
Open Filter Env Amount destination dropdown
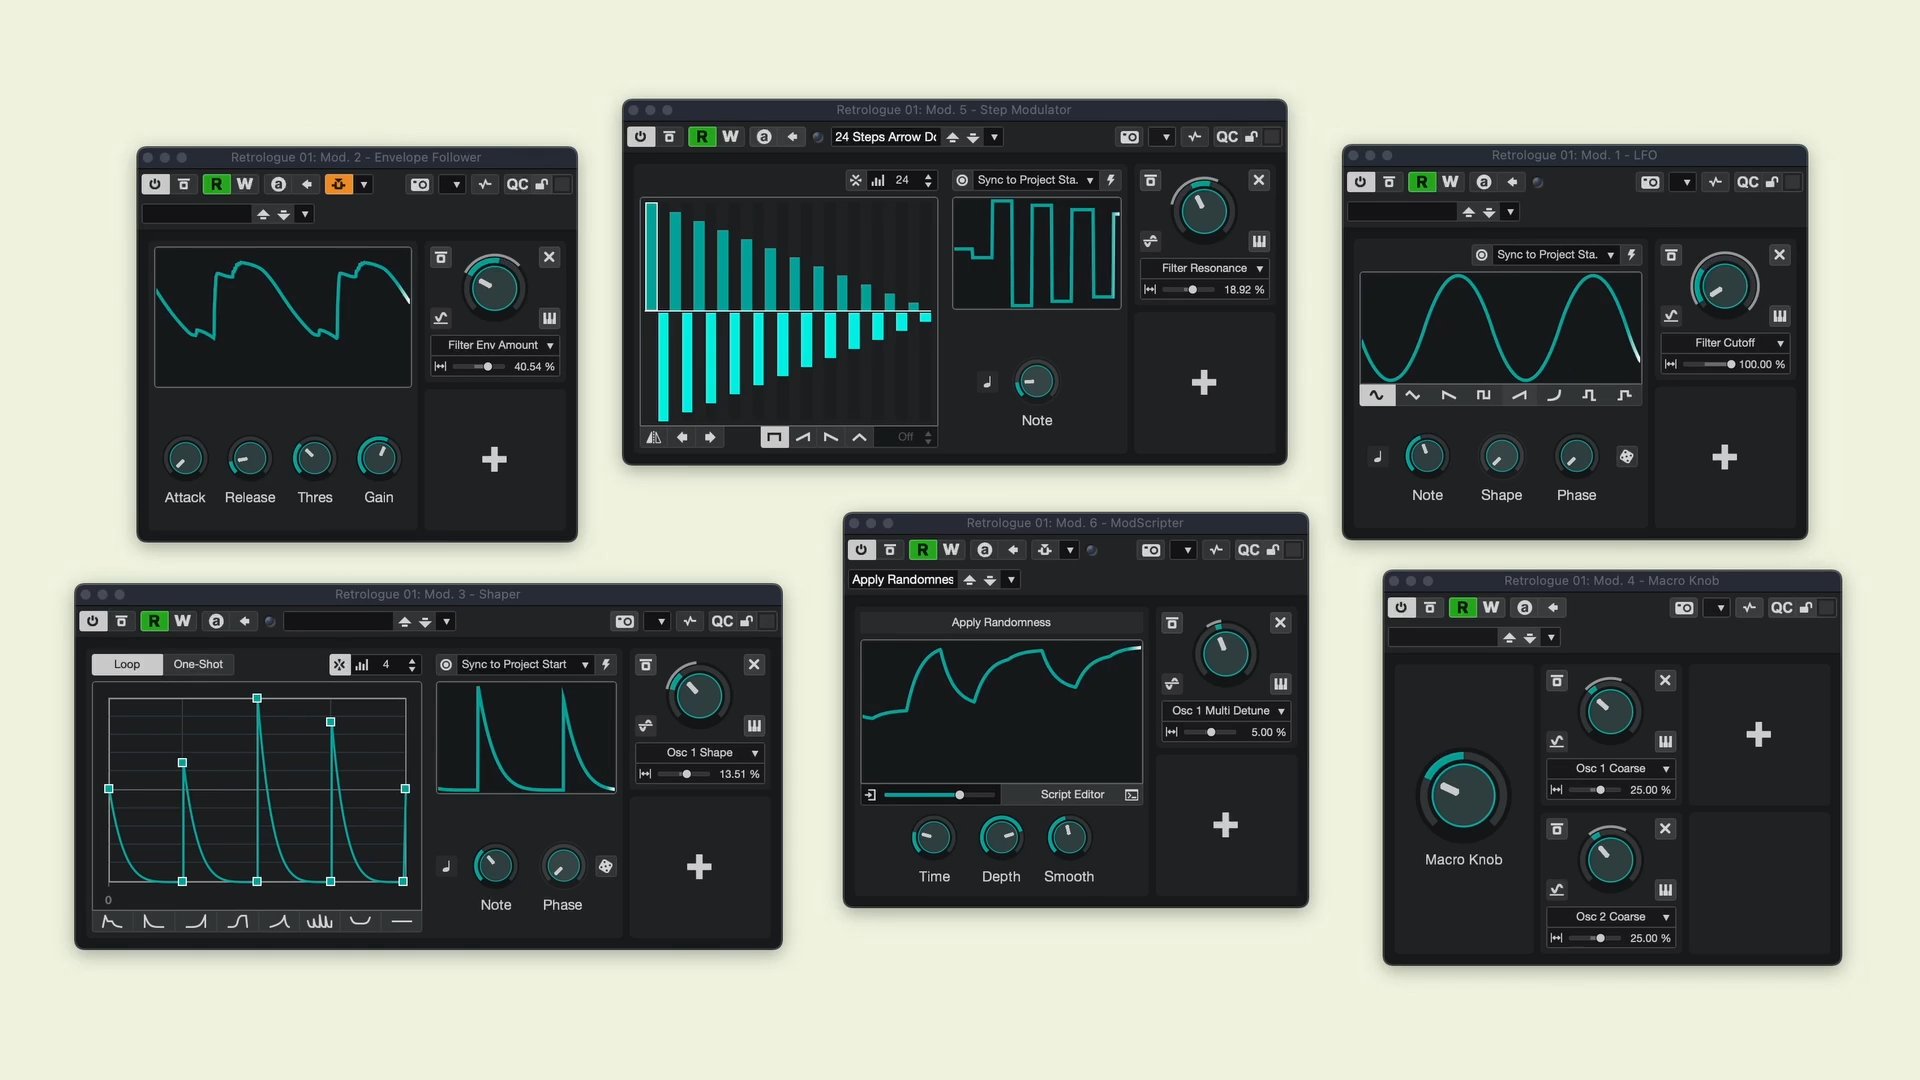[x=496, y=345]
